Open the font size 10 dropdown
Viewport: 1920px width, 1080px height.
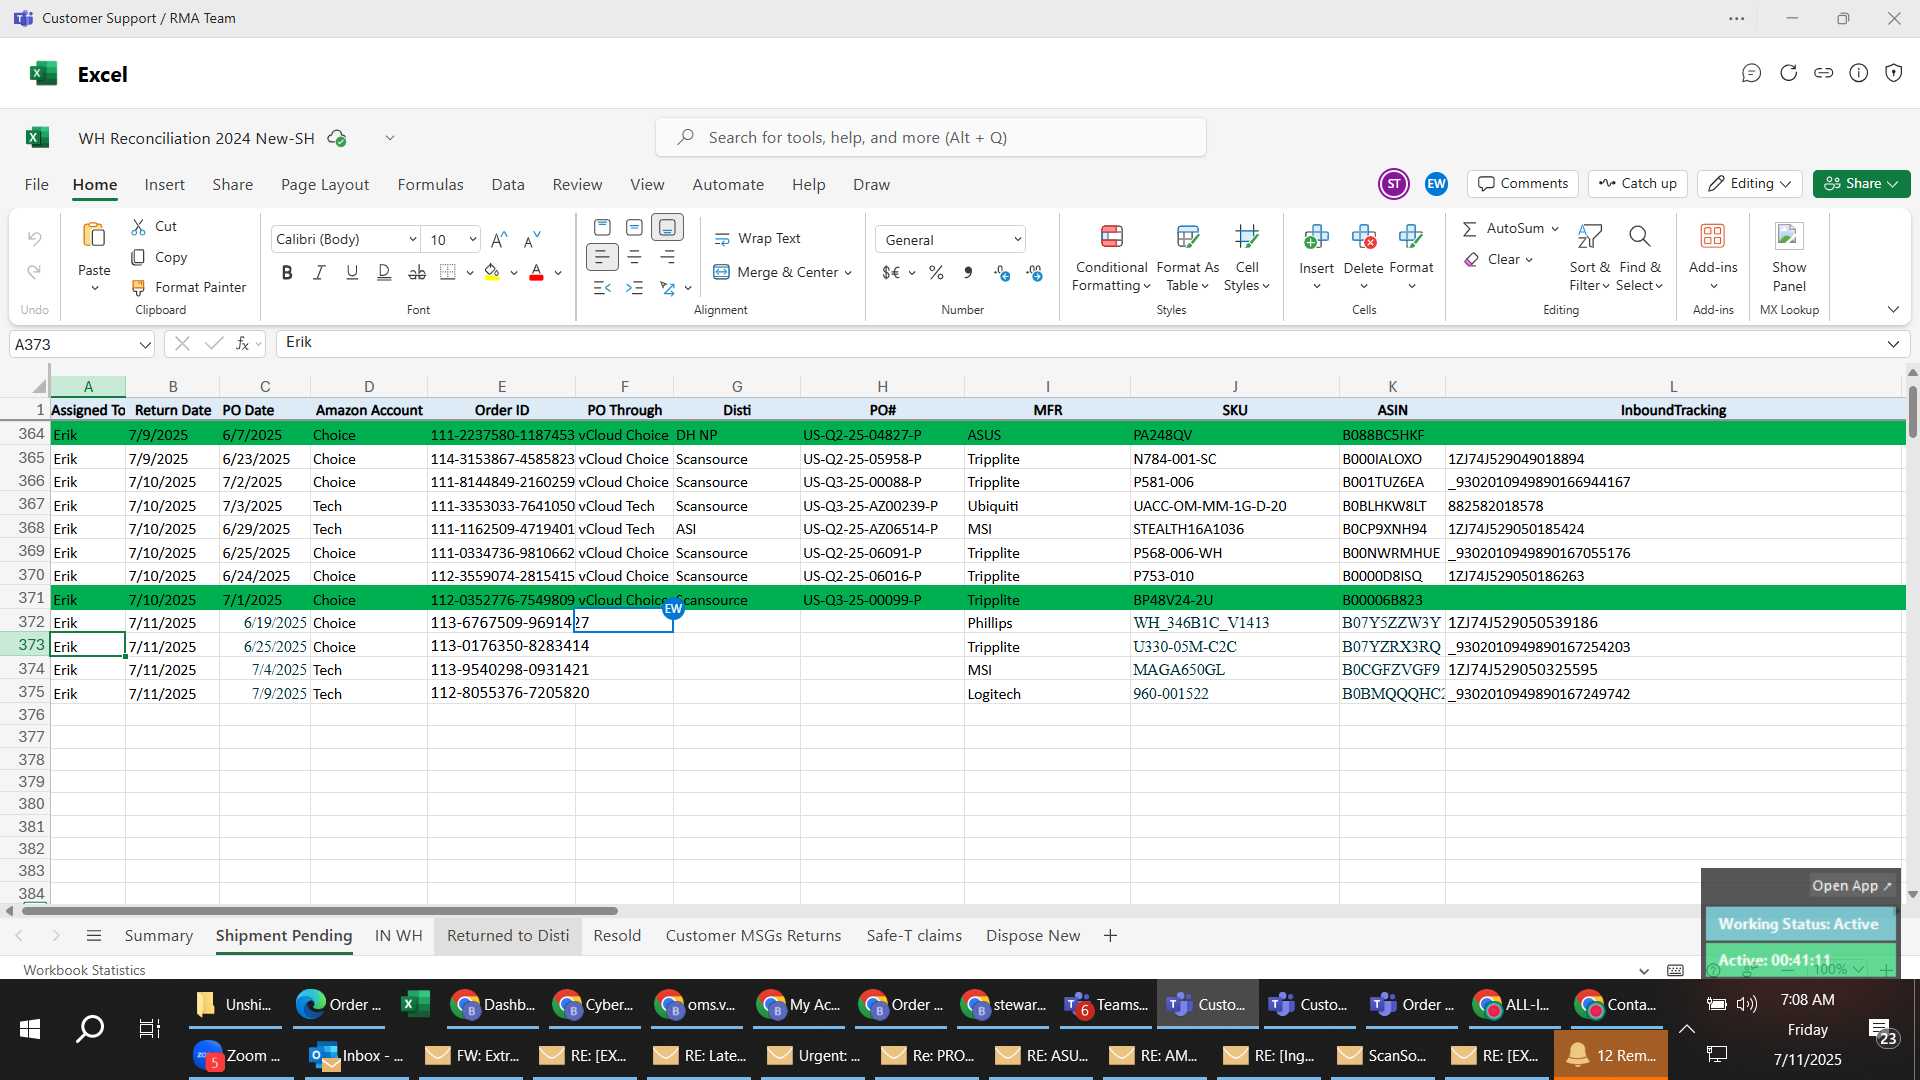pyautogui.click(x=472, y=240)
